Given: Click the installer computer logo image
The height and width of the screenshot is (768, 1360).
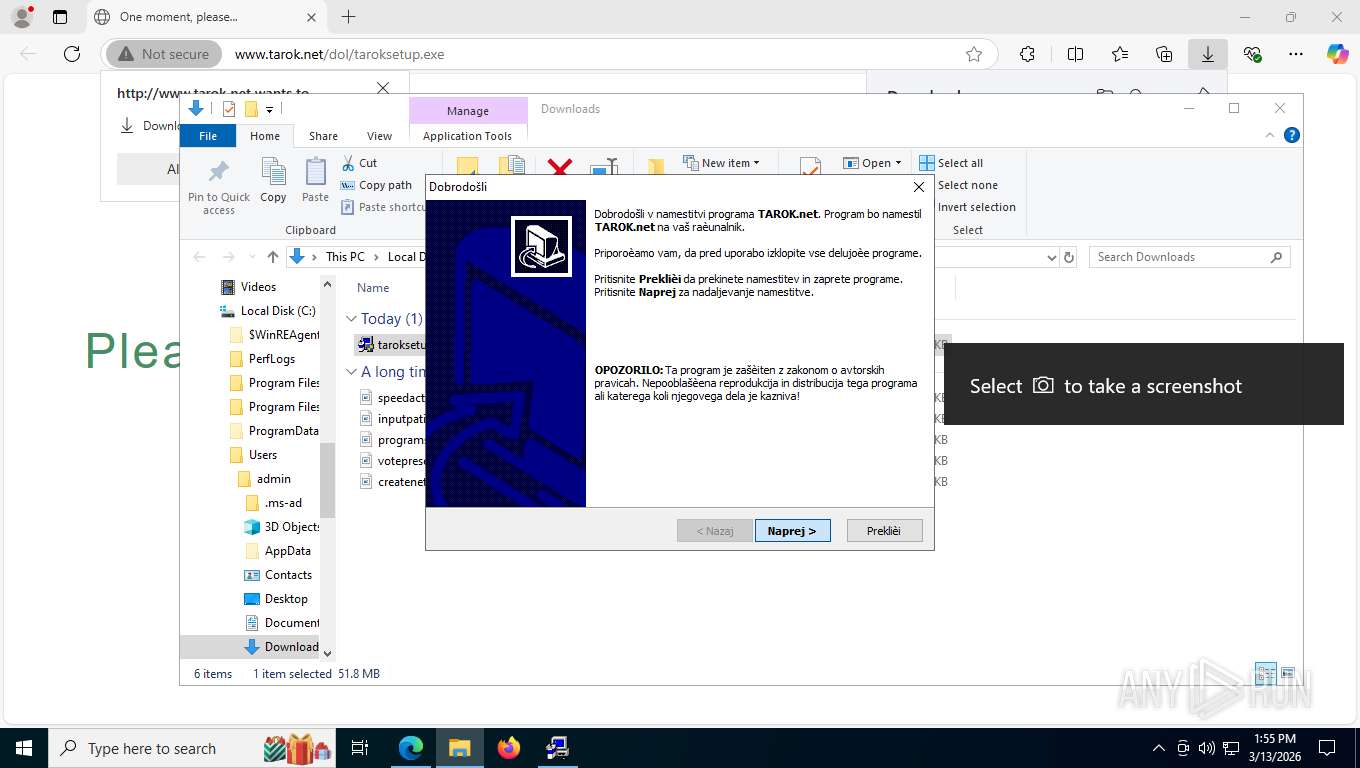Looking at the screenshot, I should (541, 246).
